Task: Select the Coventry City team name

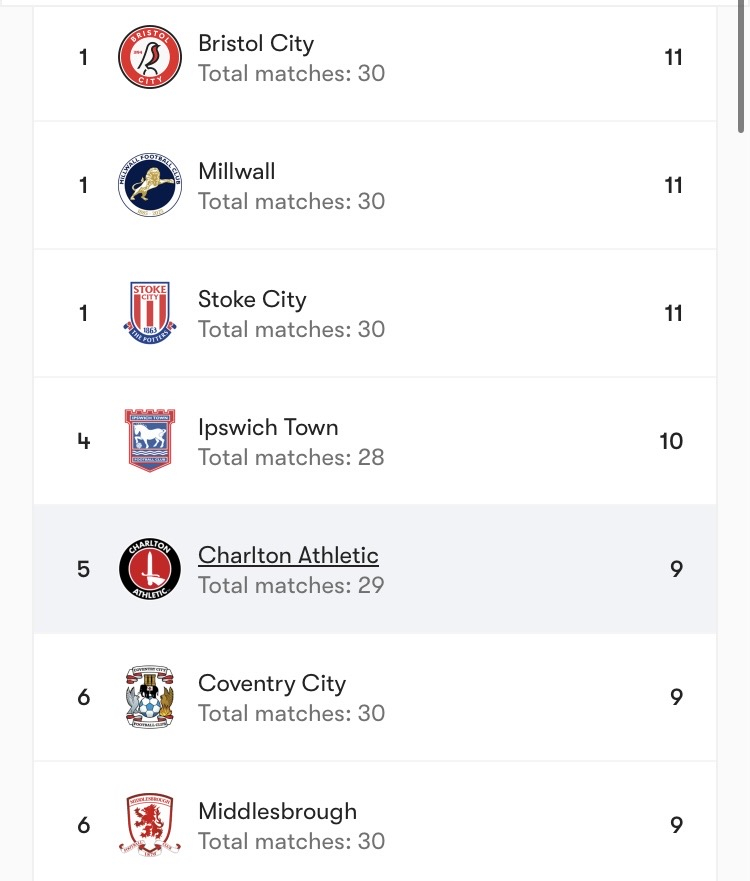Action: tap(272, 683)
